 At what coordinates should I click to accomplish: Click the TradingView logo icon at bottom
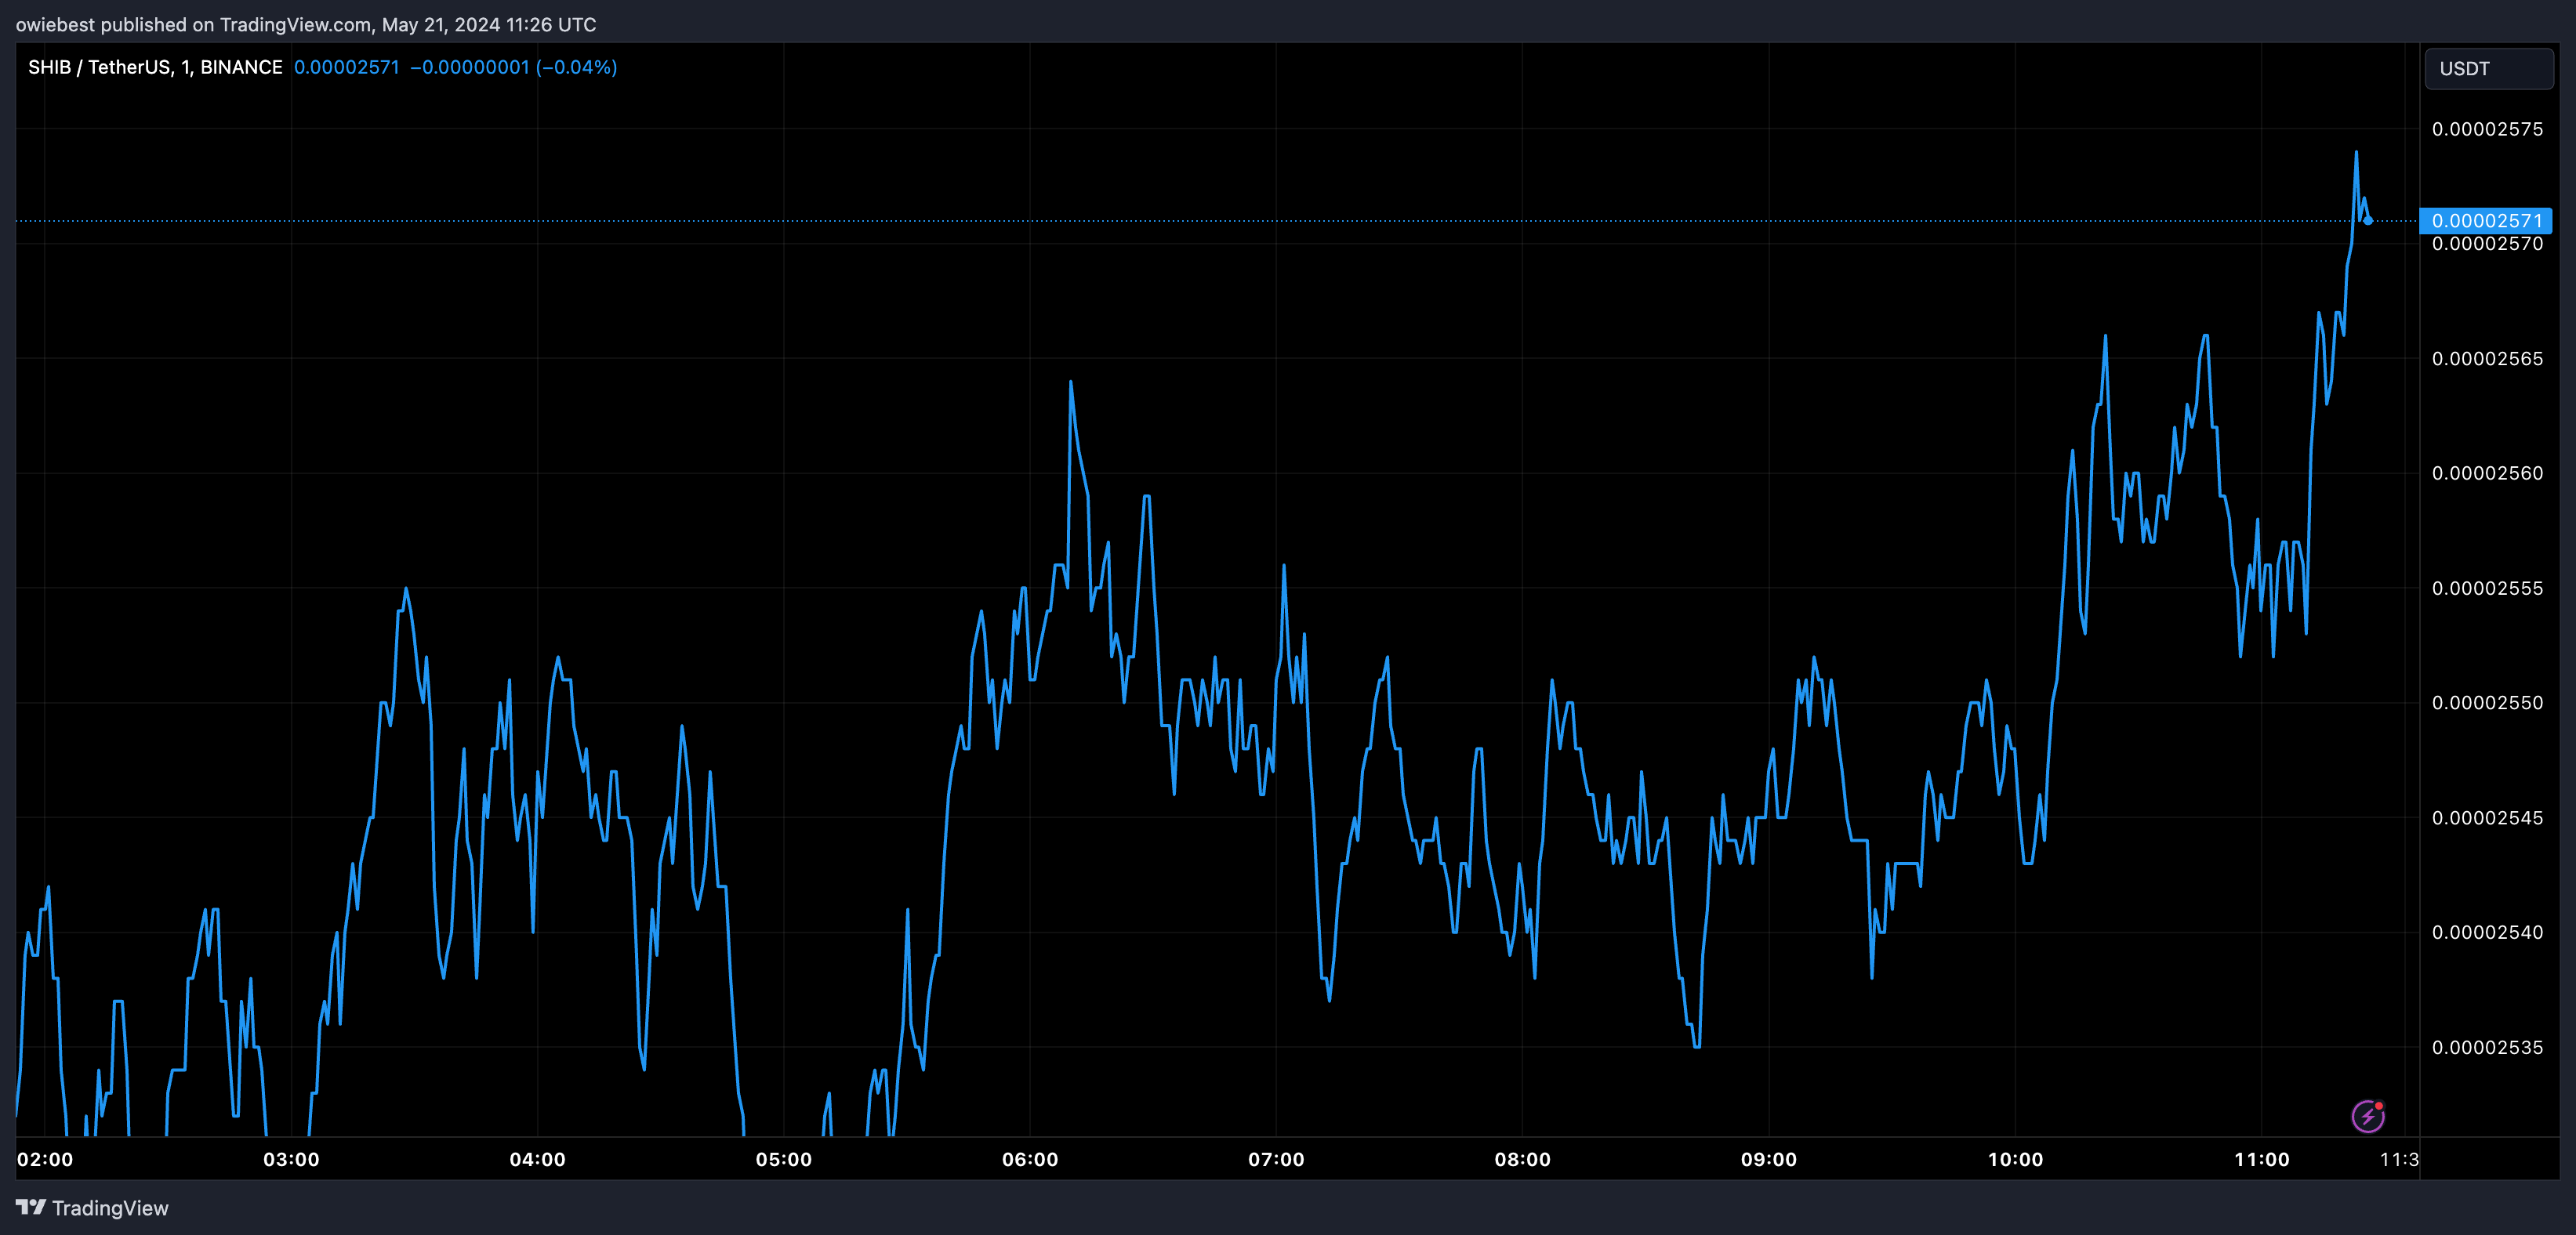click(x=31, y=1207)
